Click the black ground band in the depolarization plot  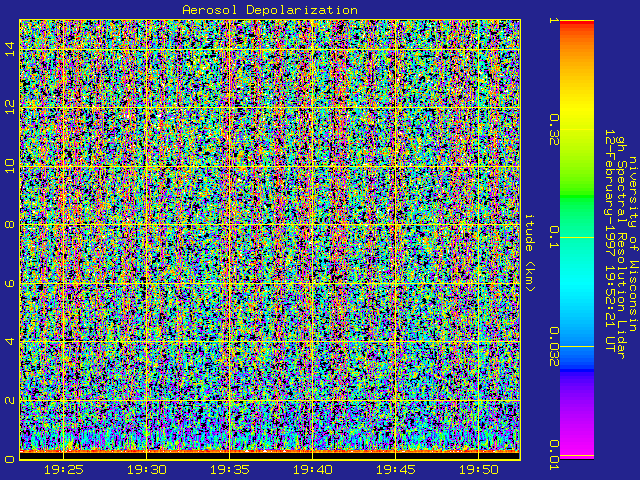click(x=270, y=456)
